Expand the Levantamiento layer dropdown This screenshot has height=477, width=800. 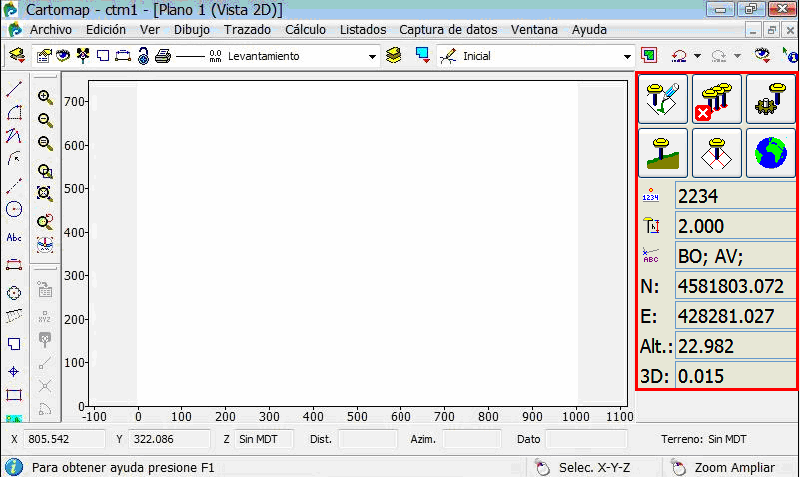tap(372, 56)
